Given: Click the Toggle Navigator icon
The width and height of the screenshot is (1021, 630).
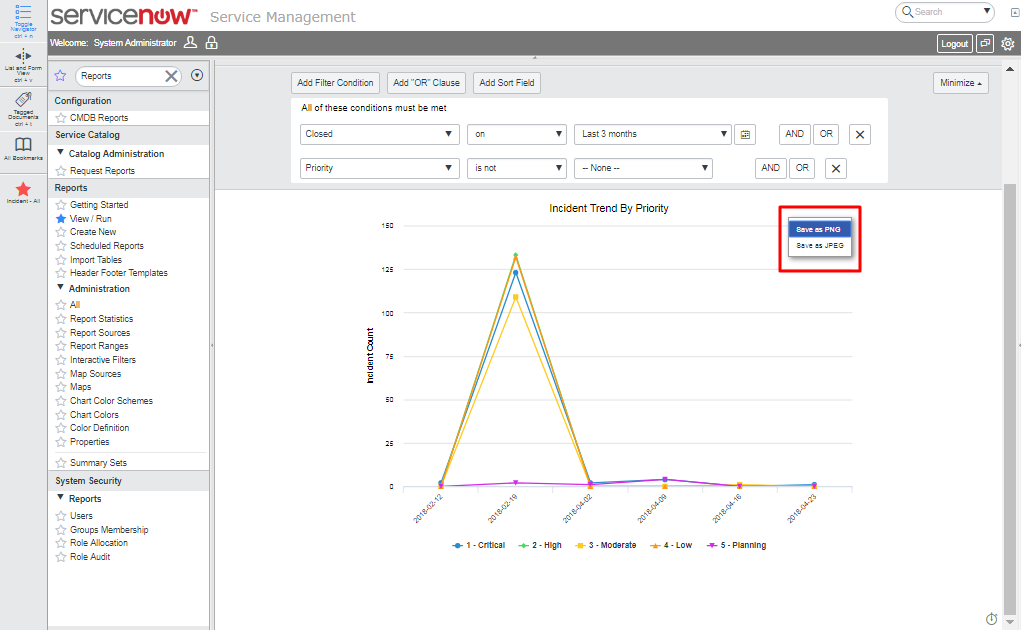Looking at the screenshot, I should pos(23,14).
